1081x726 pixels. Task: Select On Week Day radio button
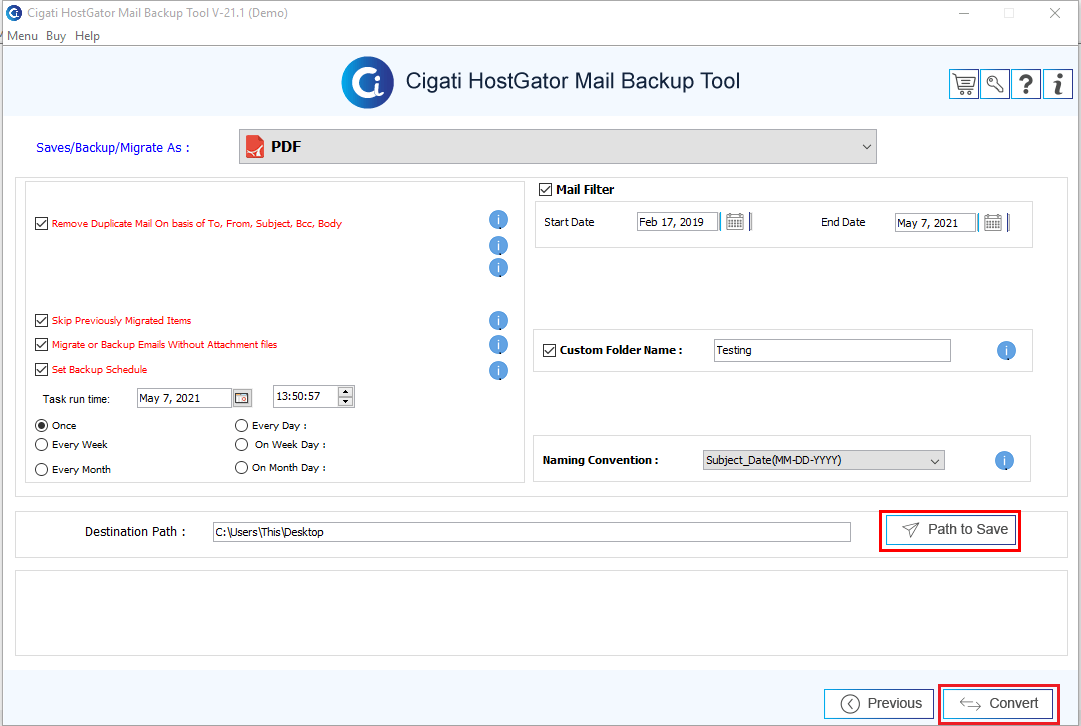click(x=241, y=445)
